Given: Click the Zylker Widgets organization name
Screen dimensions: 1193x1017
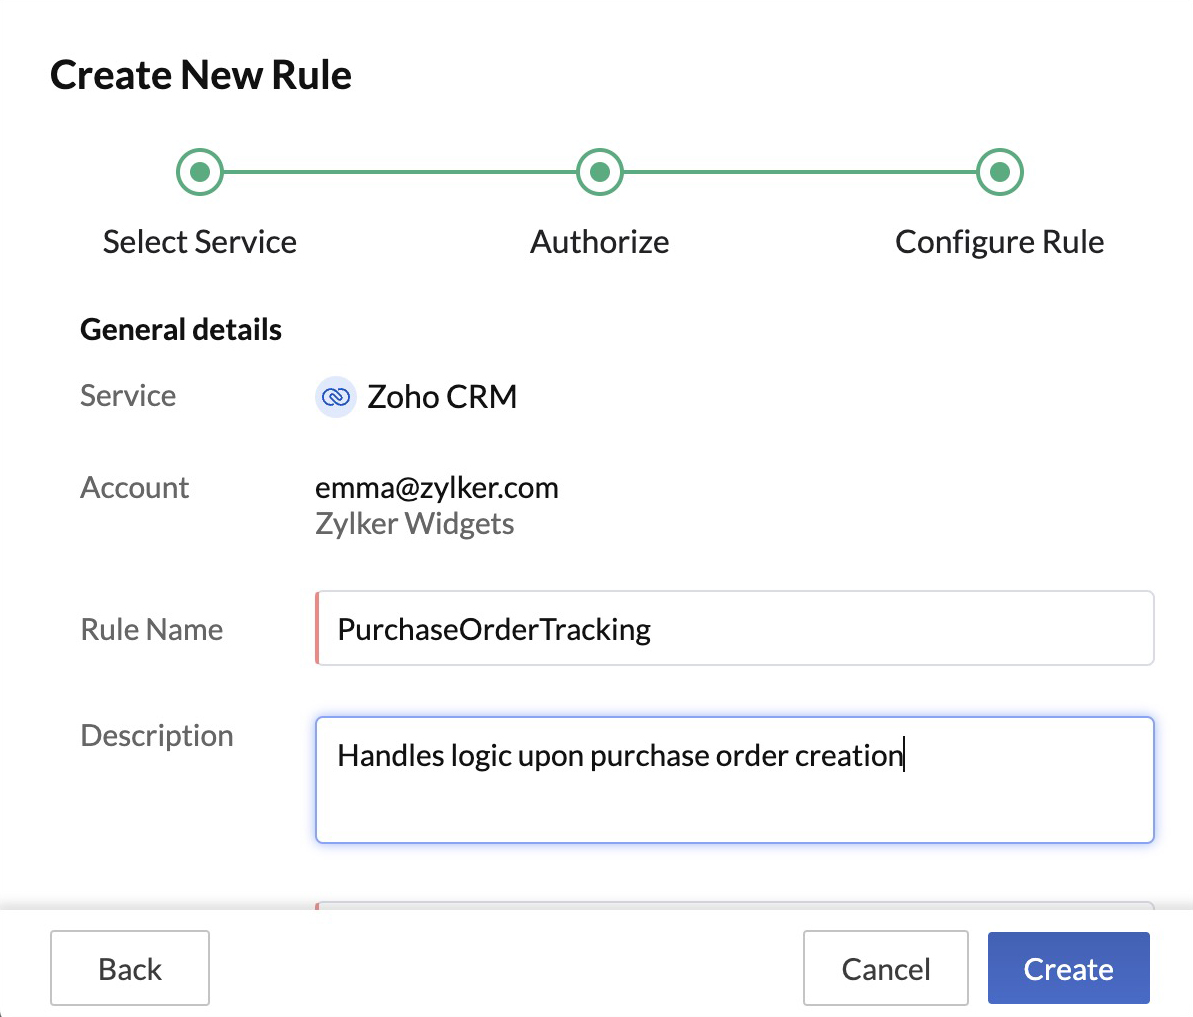Looking at the screenshot, I should (414, 523).
